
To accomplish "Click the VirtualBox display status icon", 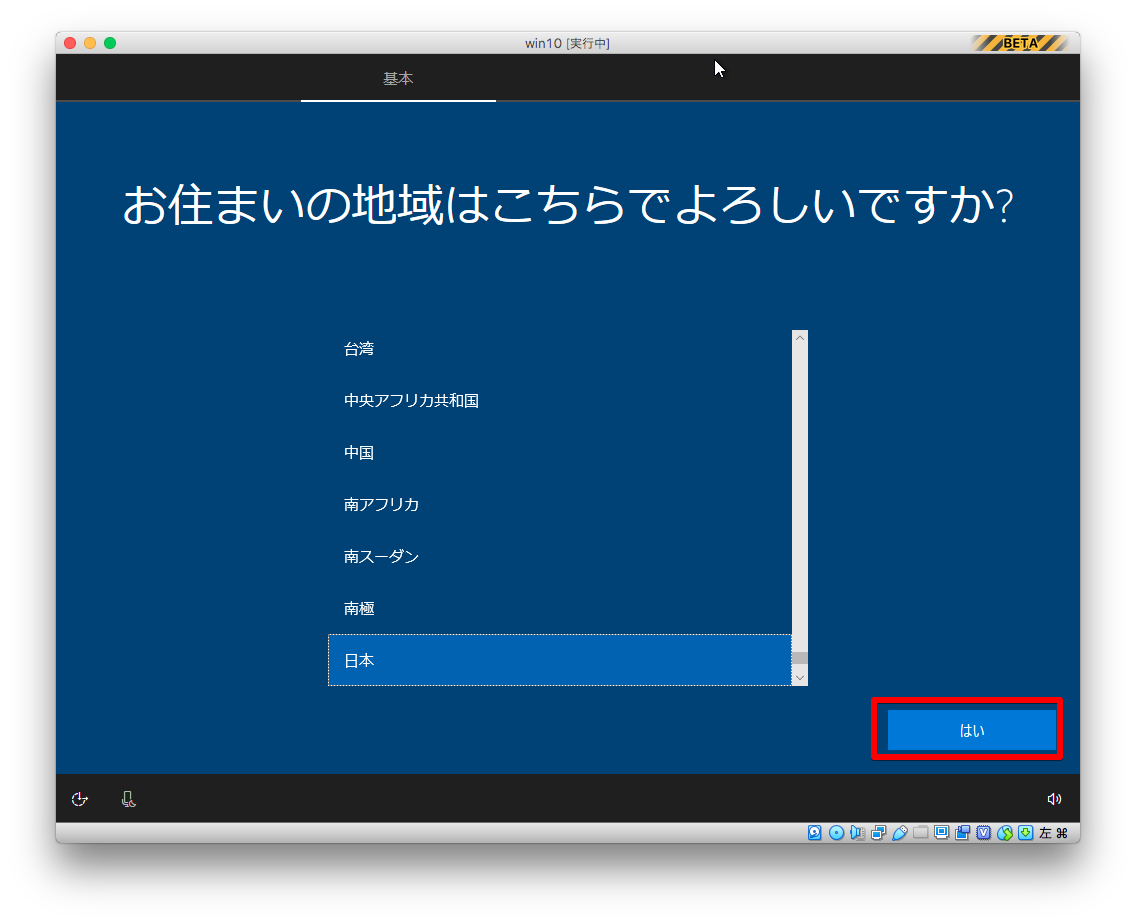I will coord(941,832).
